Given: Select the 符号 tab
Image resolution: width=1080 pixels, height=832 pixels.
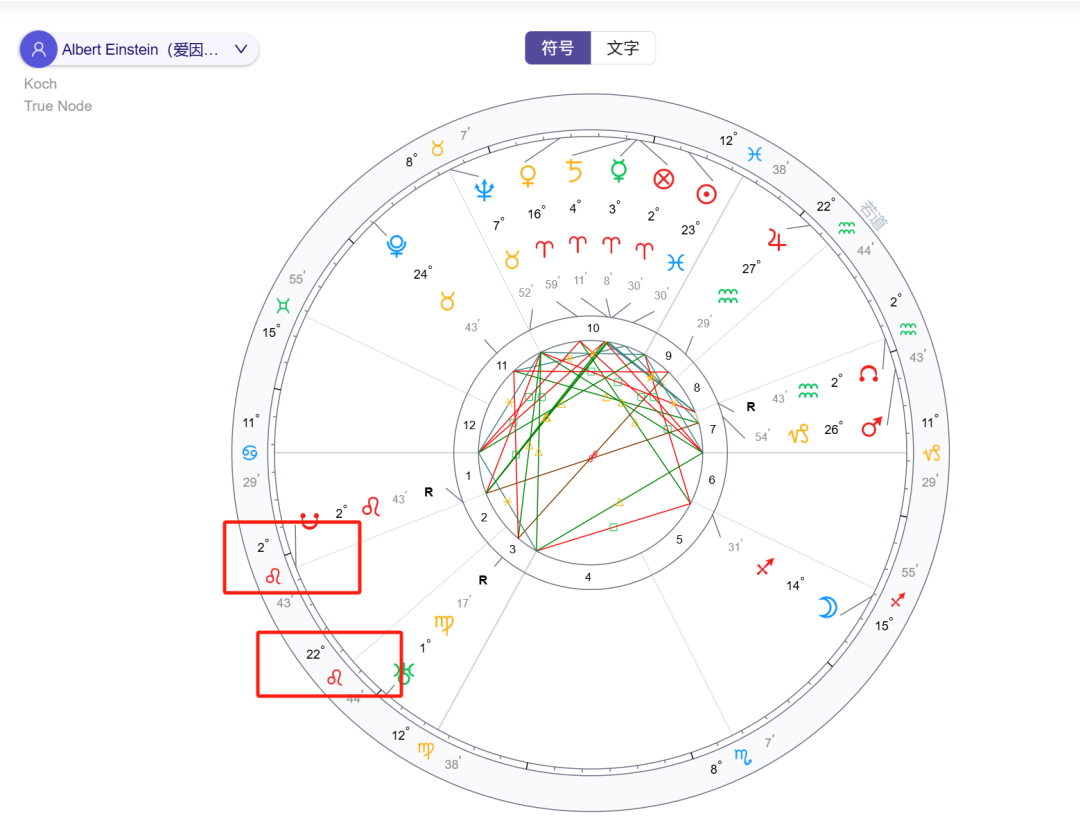Looking at the screenshot, I should coord(557,47).
